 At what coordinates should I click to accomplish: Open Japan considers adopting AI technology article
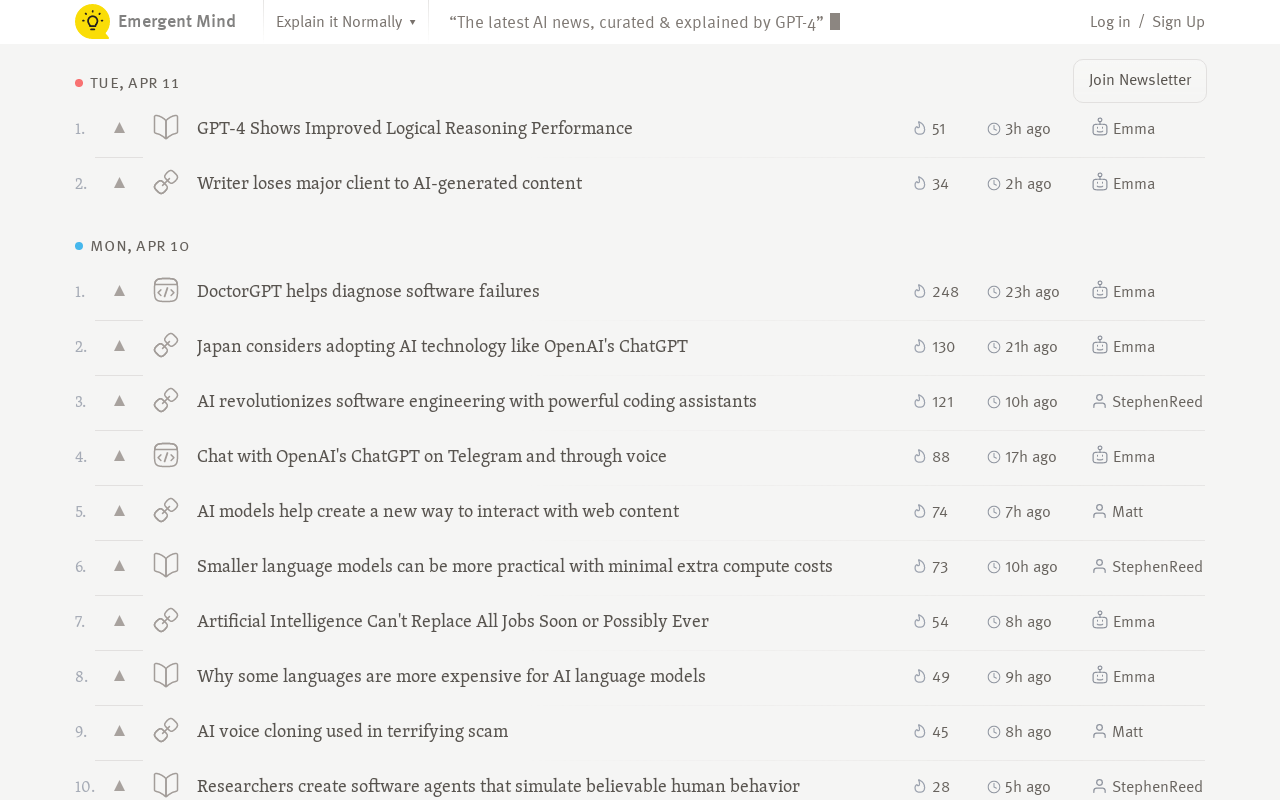442,346
